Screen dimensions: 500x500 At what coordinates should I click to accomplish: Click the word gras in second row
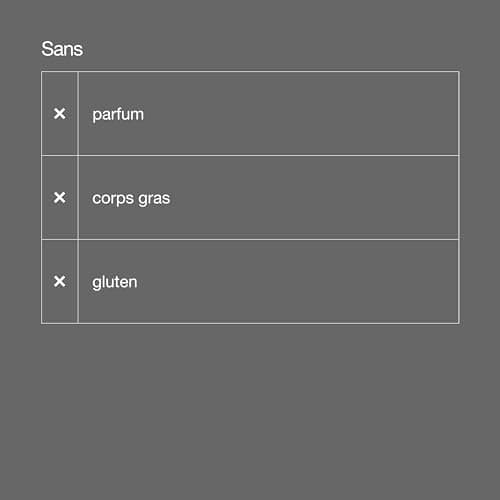point(154,200)
